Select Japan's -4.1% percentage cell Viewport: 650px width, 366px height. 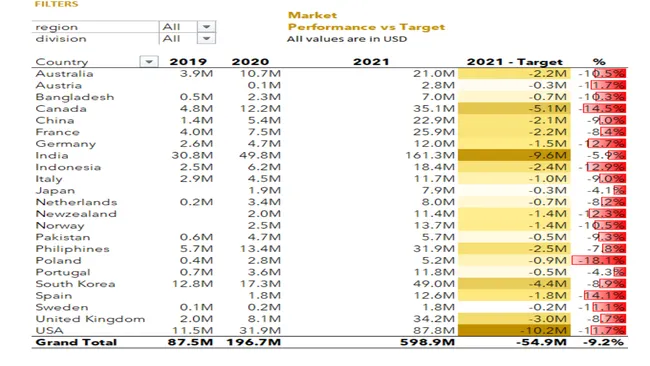point(599,190)
